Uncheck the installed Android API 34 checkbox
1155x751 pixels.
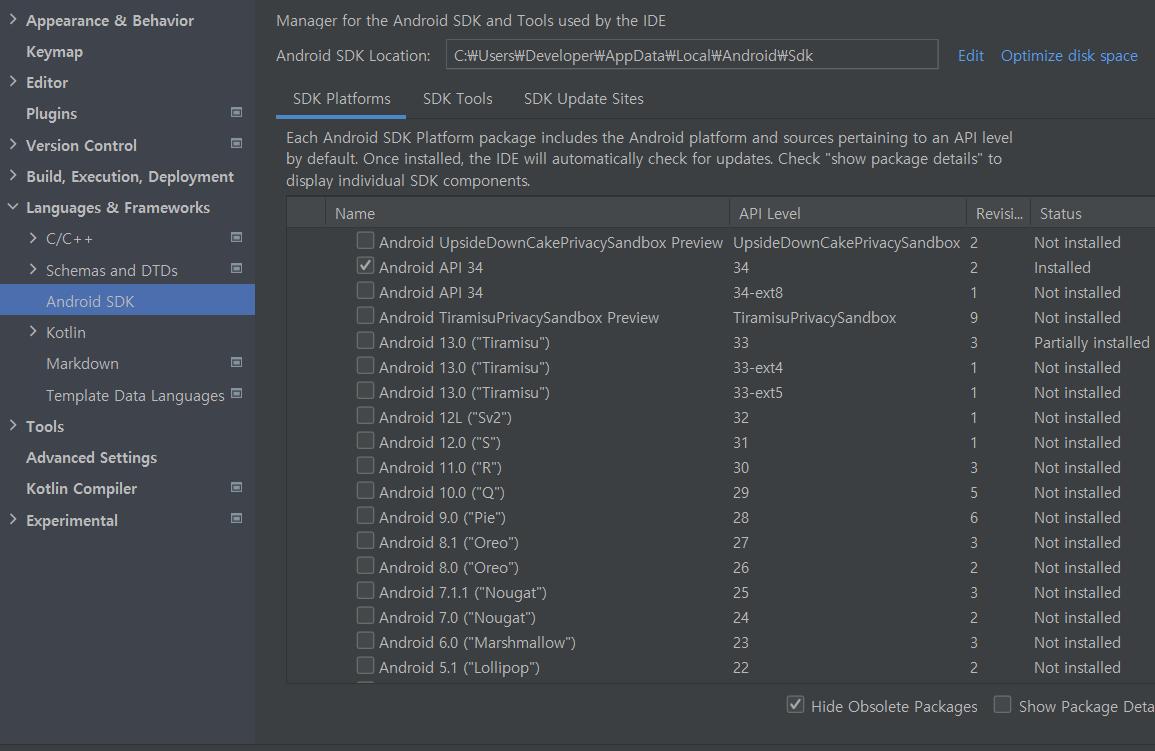click(365, 266)
